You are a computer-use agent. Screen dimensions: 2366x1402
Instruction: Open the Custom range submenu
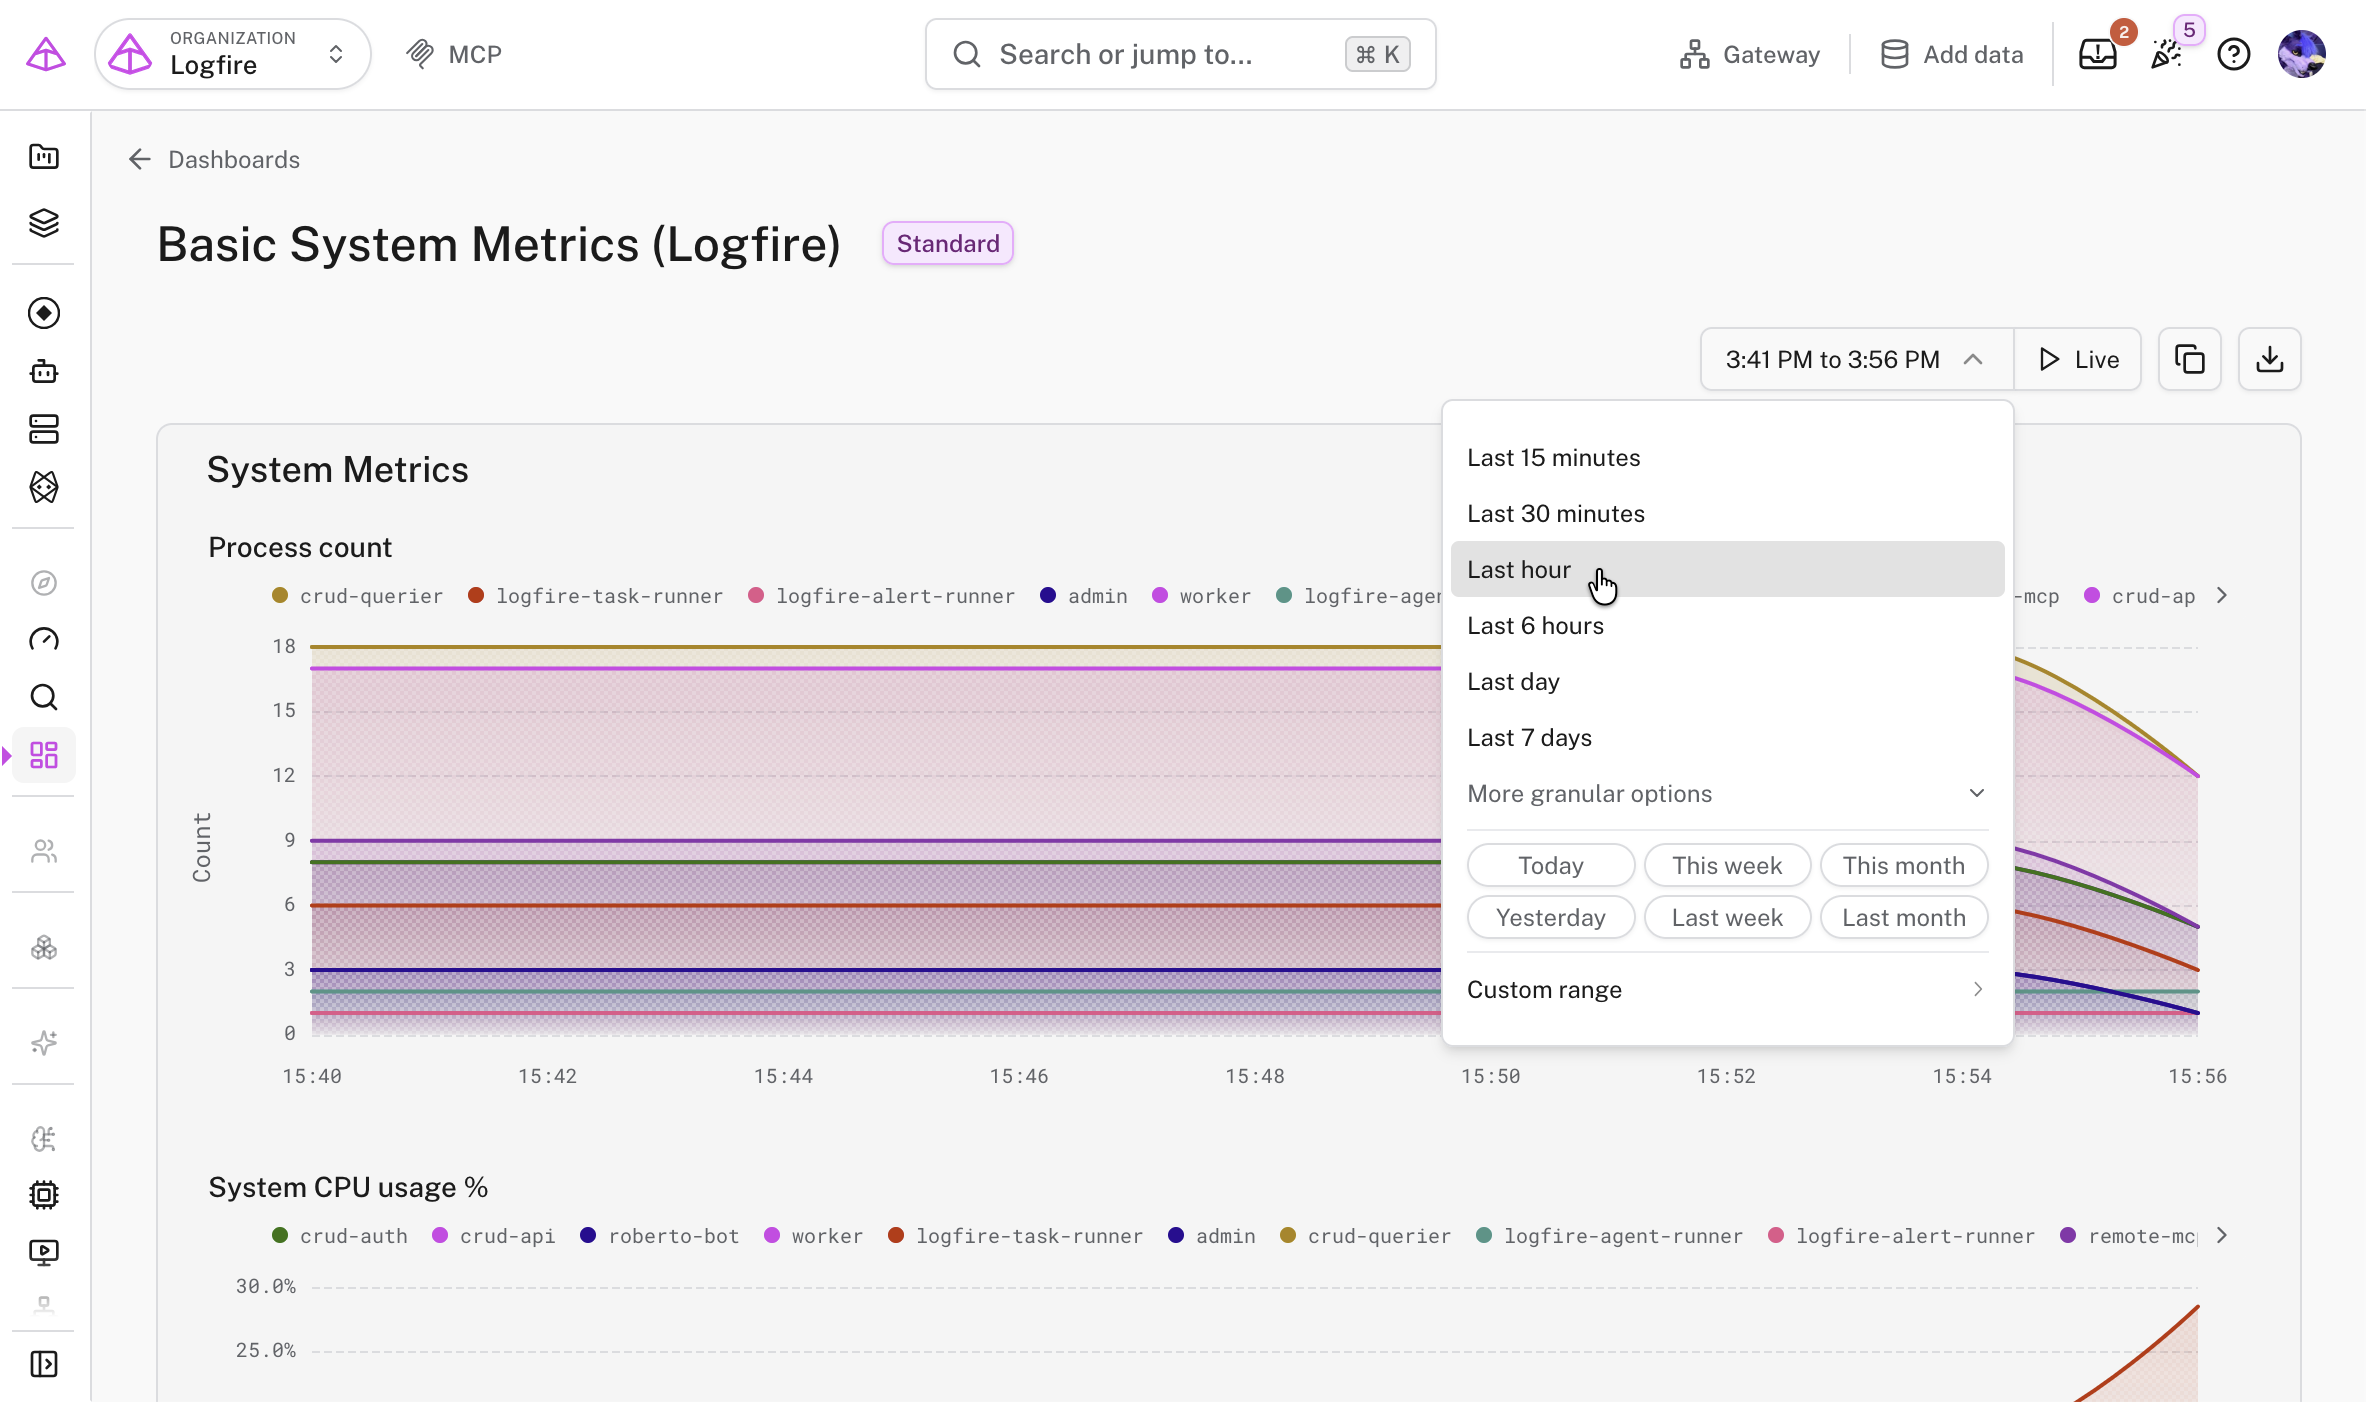tap(1727, 990)
